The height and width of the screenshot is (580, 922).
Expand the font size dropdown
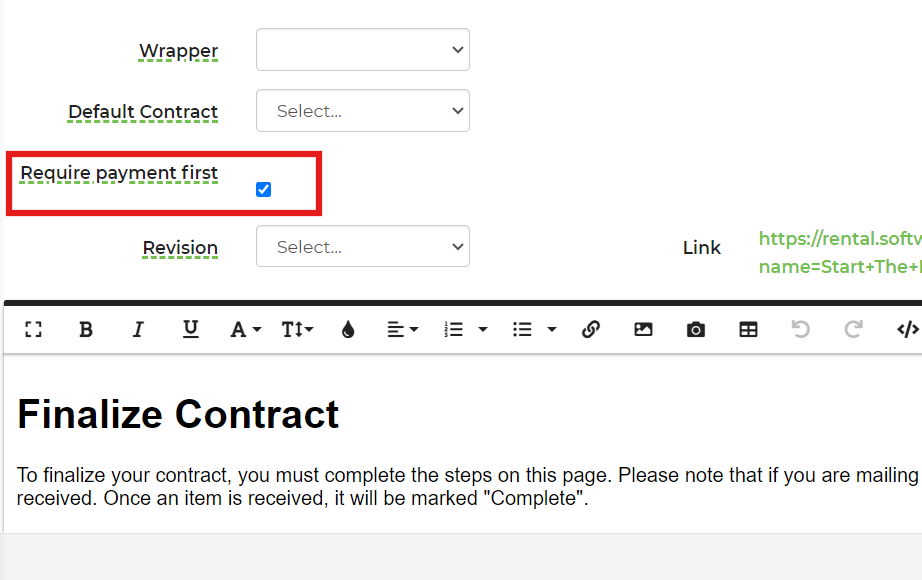point(297,330)
